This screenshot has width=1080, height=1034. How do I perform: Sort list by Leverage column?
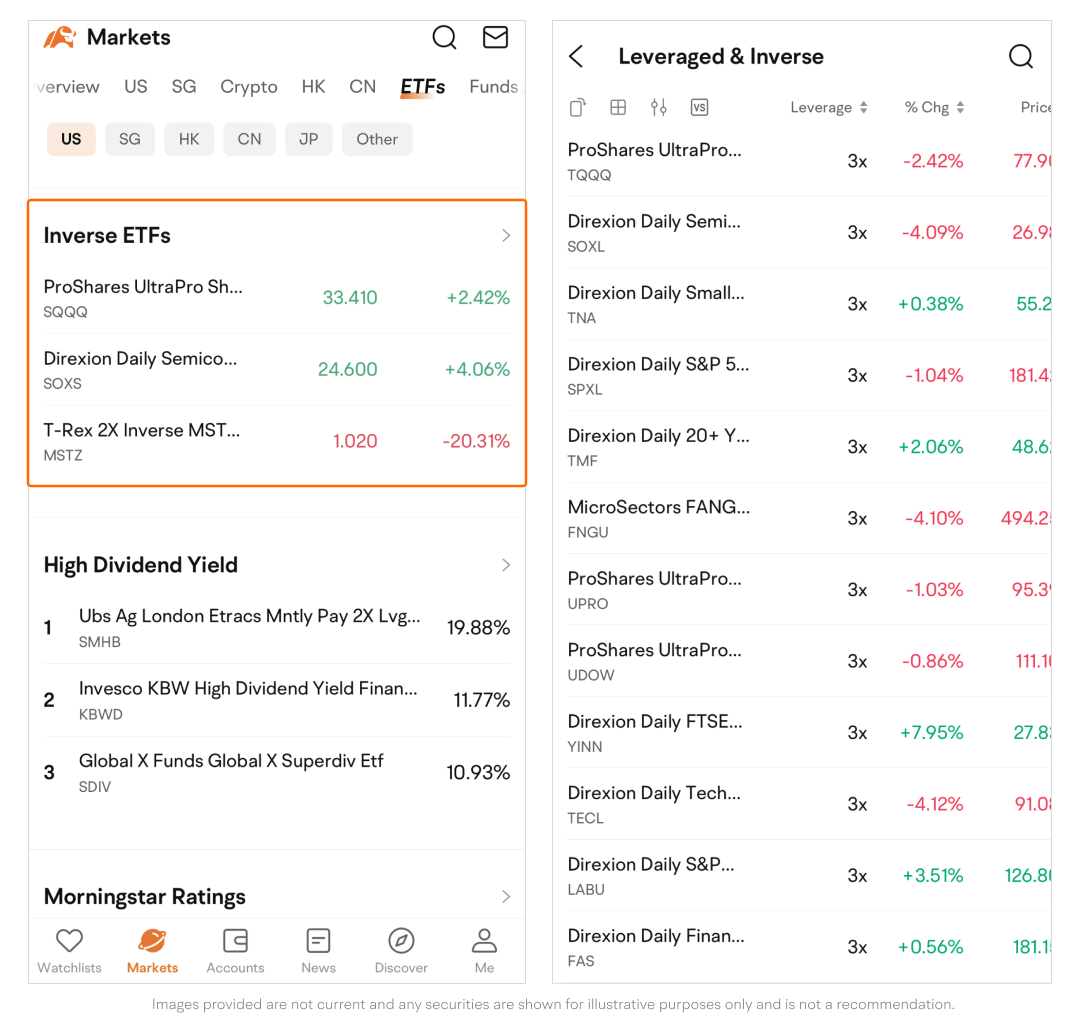pyautogui.click(x=828, y=108)
